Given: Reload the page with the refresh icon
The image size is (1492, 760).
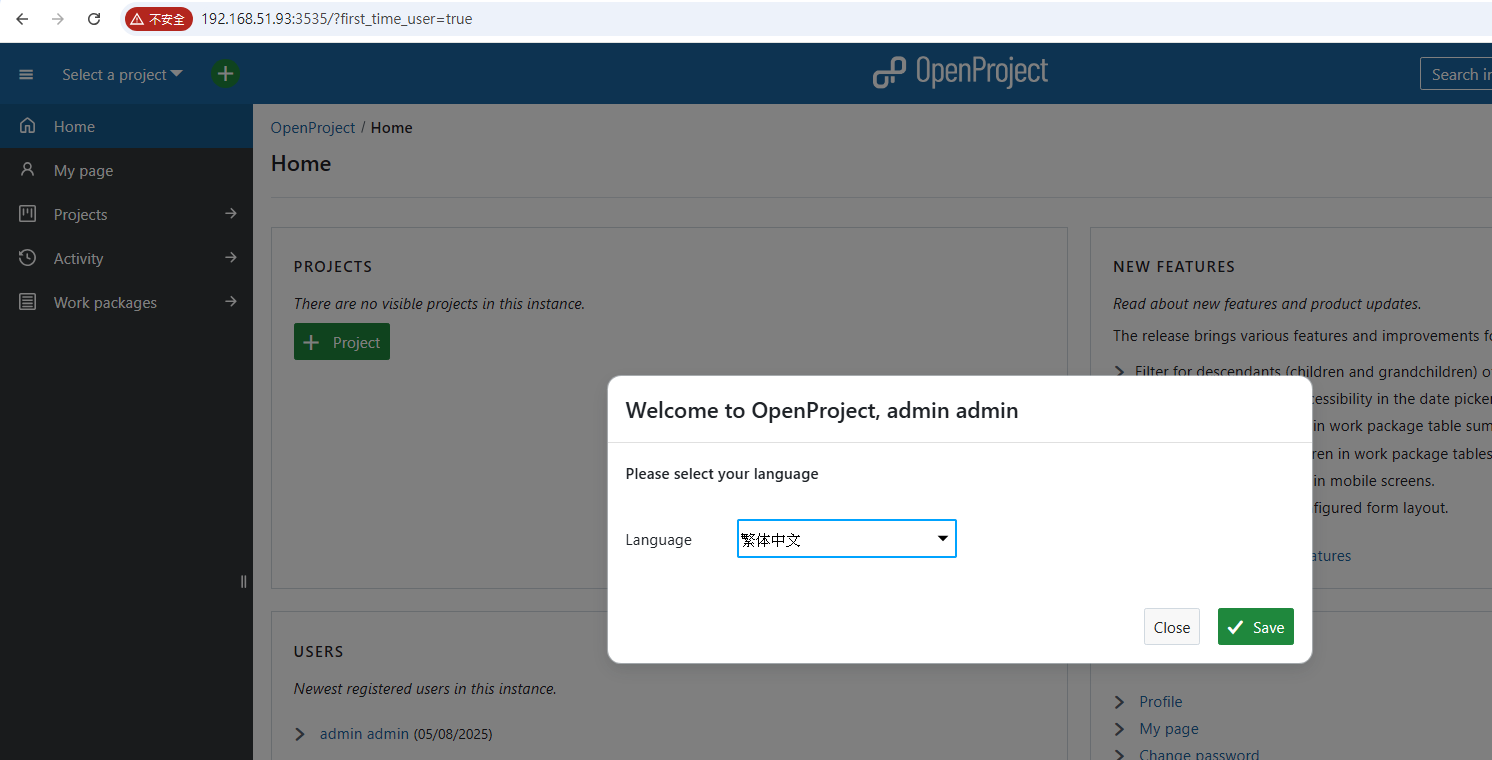Looking at the screenshot, I should tap(94, 19).
